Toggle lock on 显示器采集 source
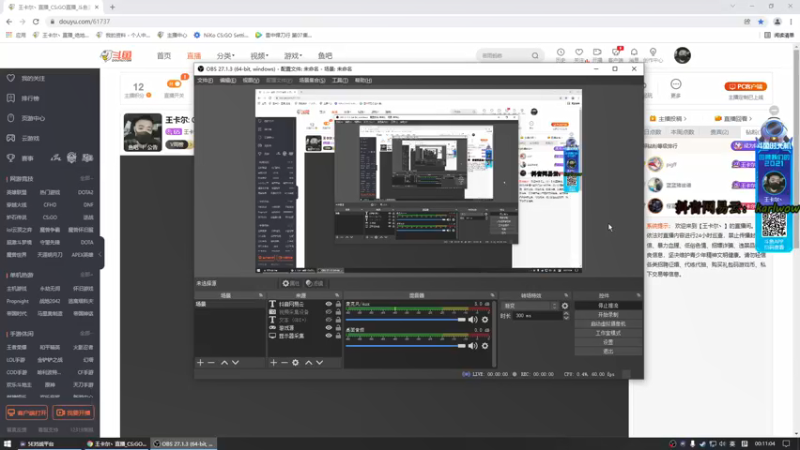This screenshot has width=800, height=450. (338, 336)
